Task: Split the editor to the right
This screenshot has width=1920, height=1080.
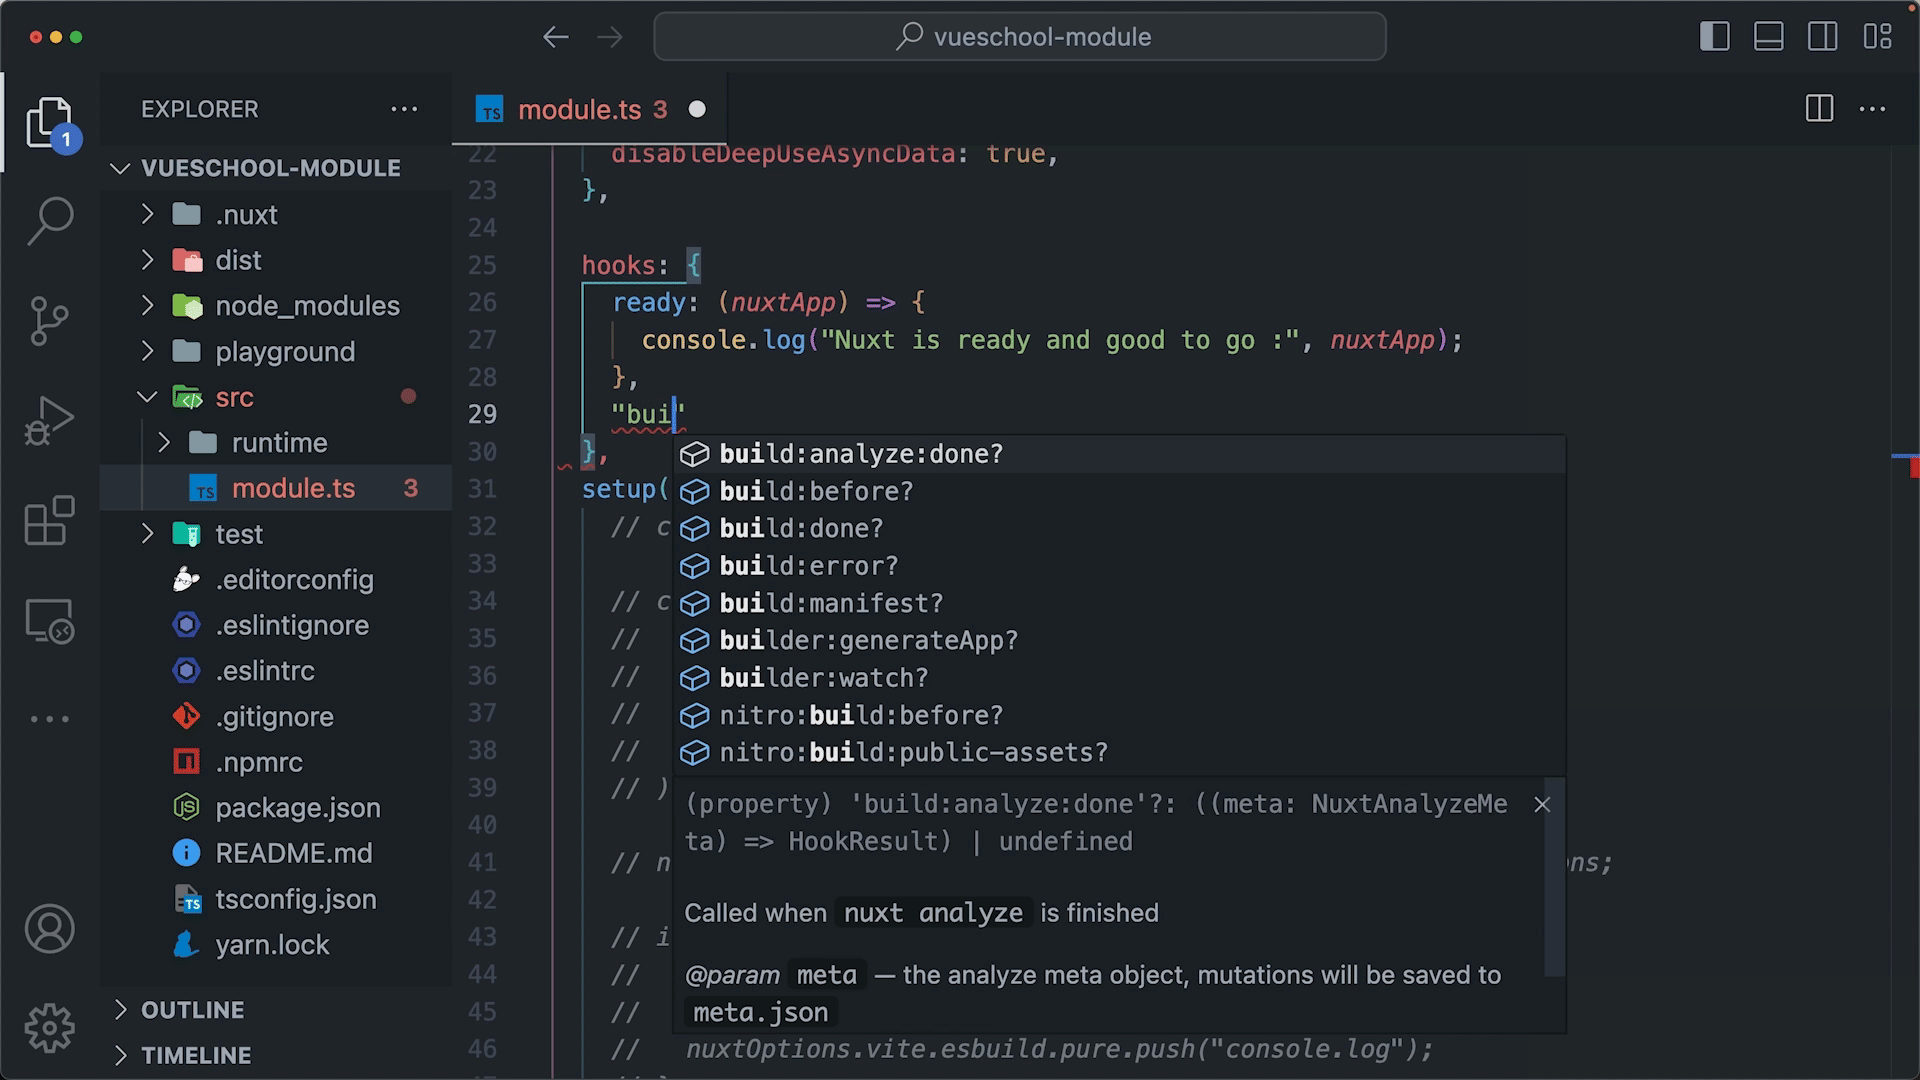Action: [1819, 109]
